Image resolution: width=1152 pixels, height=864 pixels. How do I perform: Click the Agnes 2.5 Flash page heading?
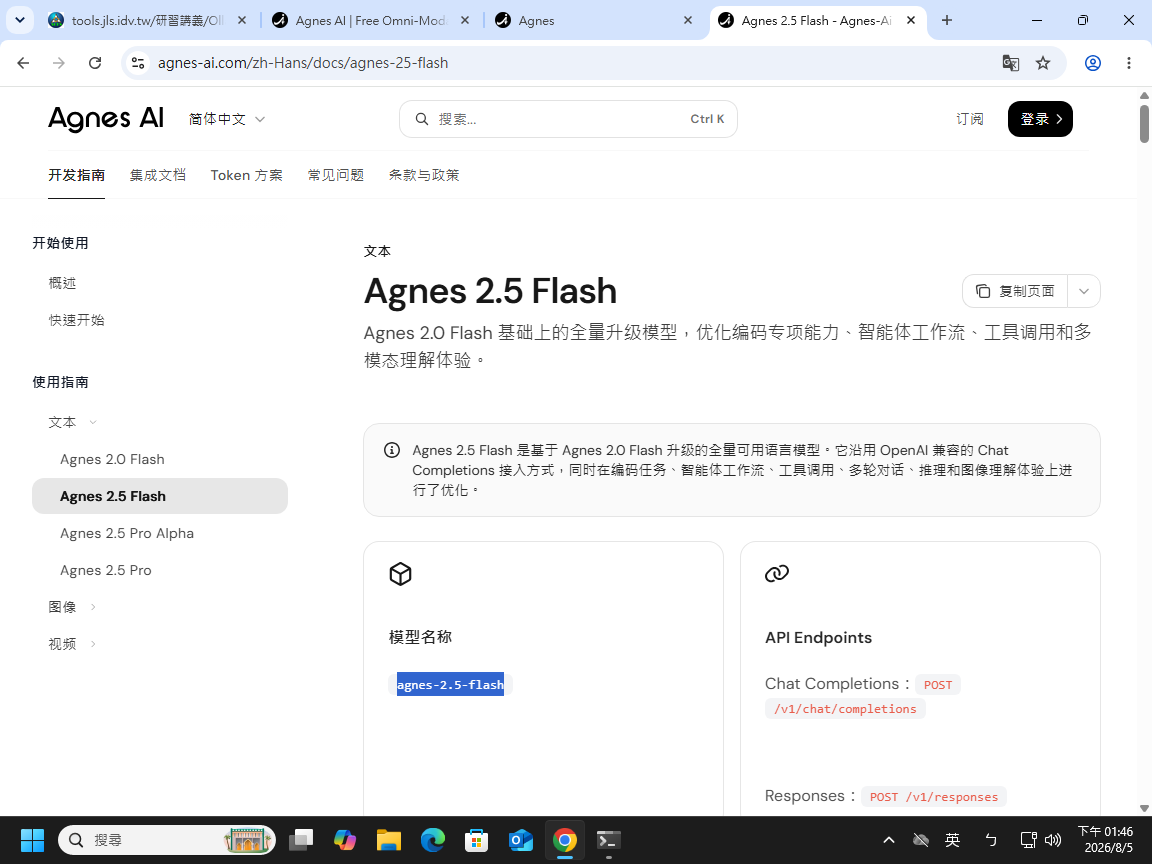(490, 291)
